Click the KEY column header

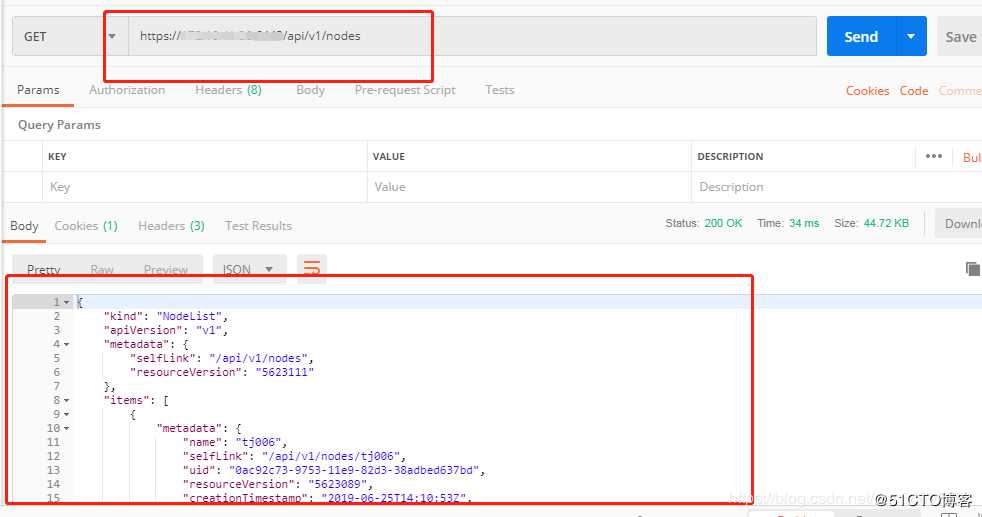tap(57, 156)
